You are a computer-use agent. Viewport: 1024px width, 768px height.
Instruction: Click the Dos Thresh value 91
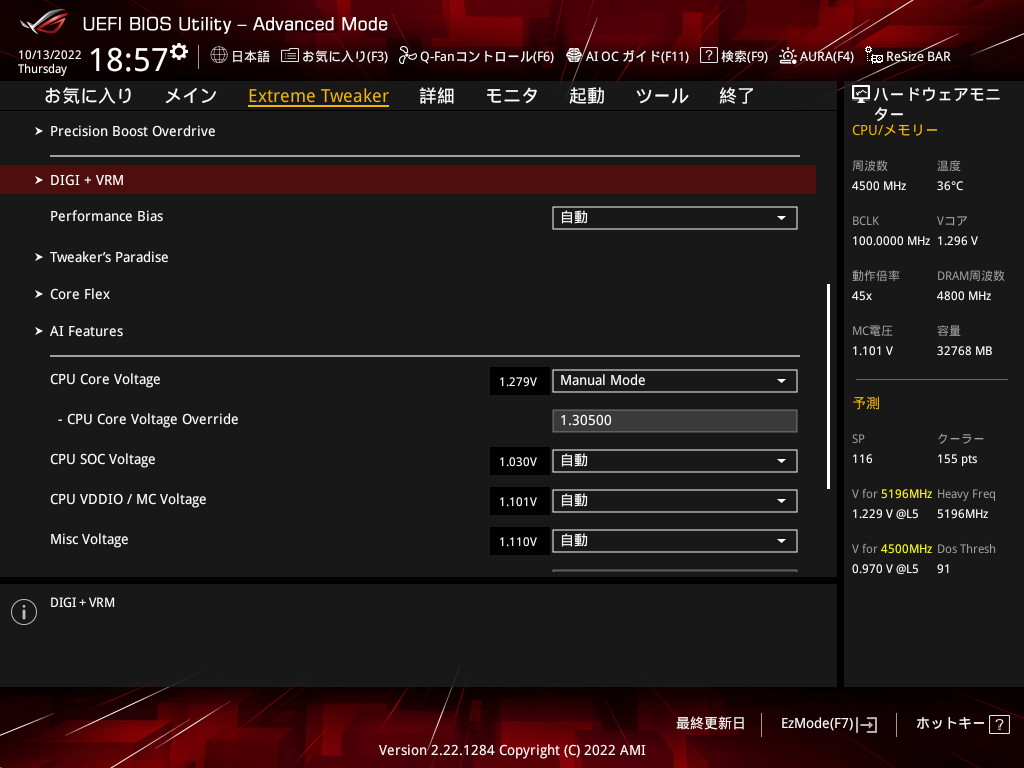coord(943,569)
